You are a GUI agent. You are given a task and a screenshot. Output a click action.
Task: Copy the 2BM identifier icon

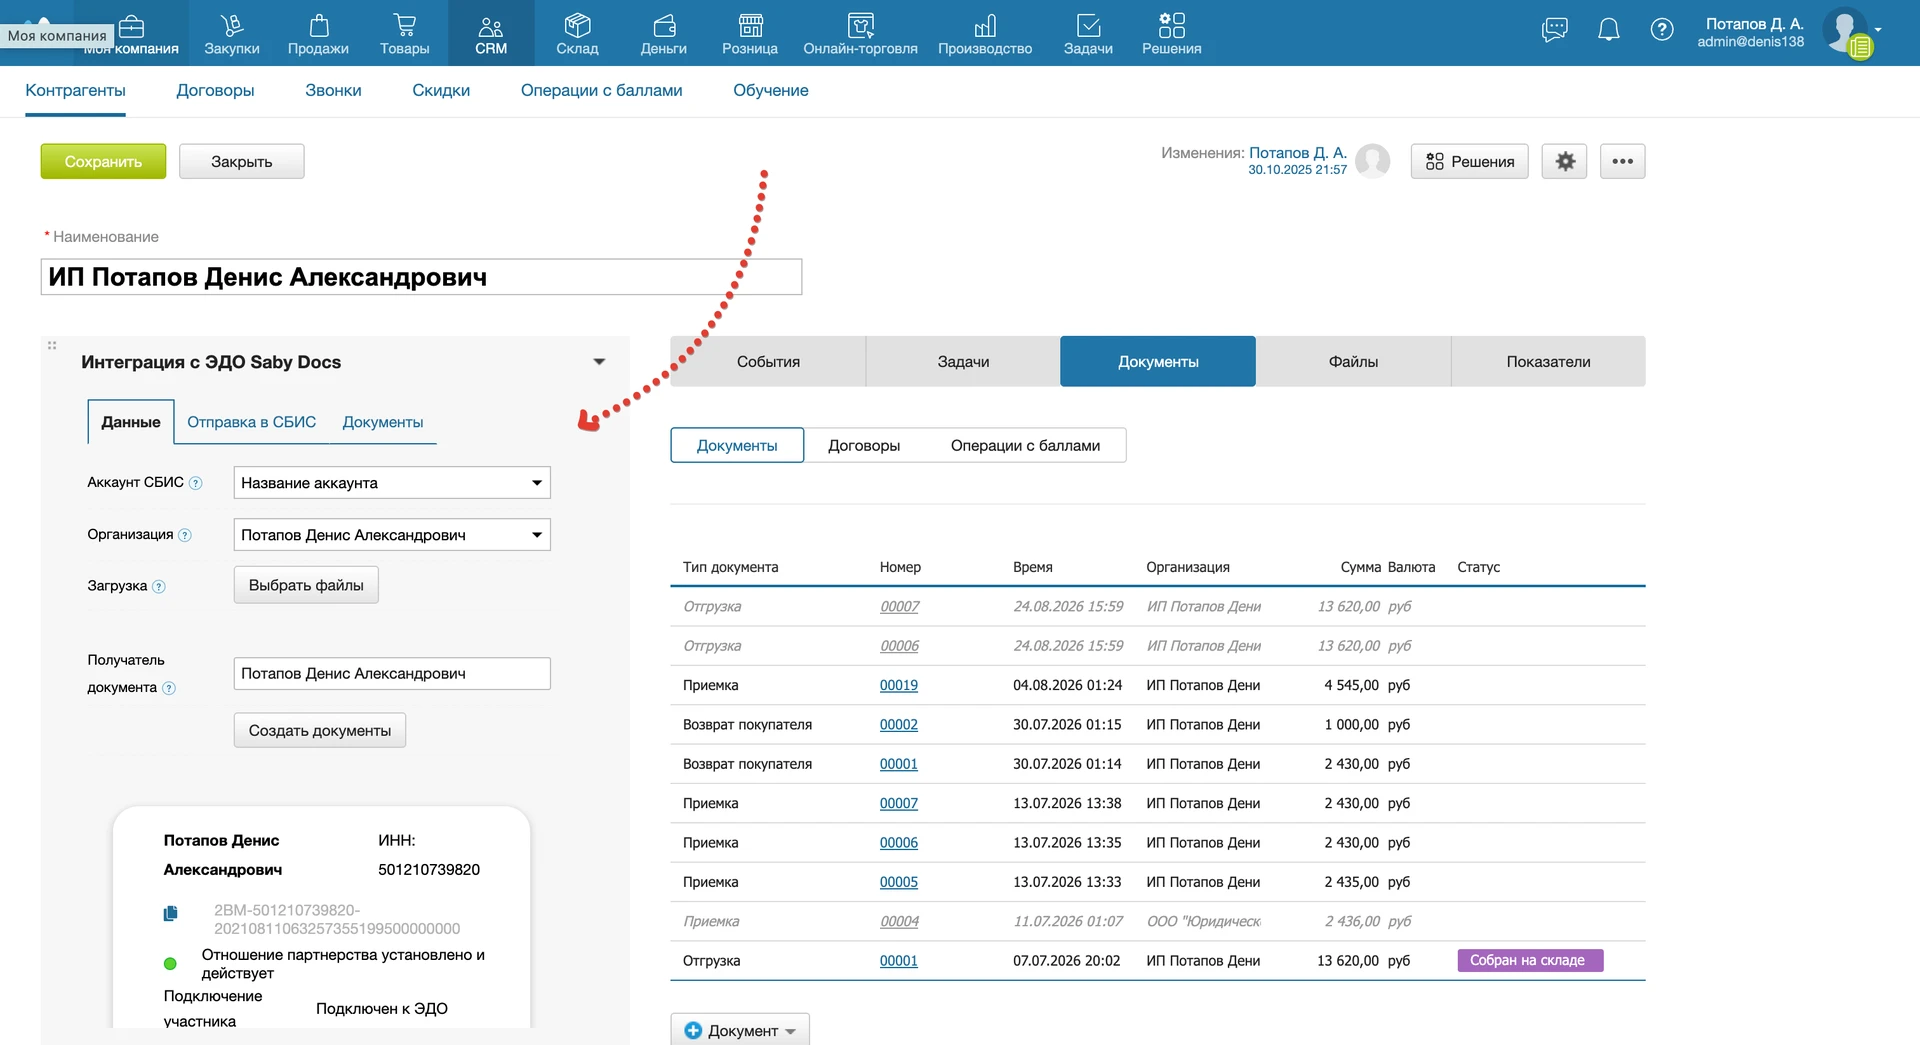tap(171, 913)
